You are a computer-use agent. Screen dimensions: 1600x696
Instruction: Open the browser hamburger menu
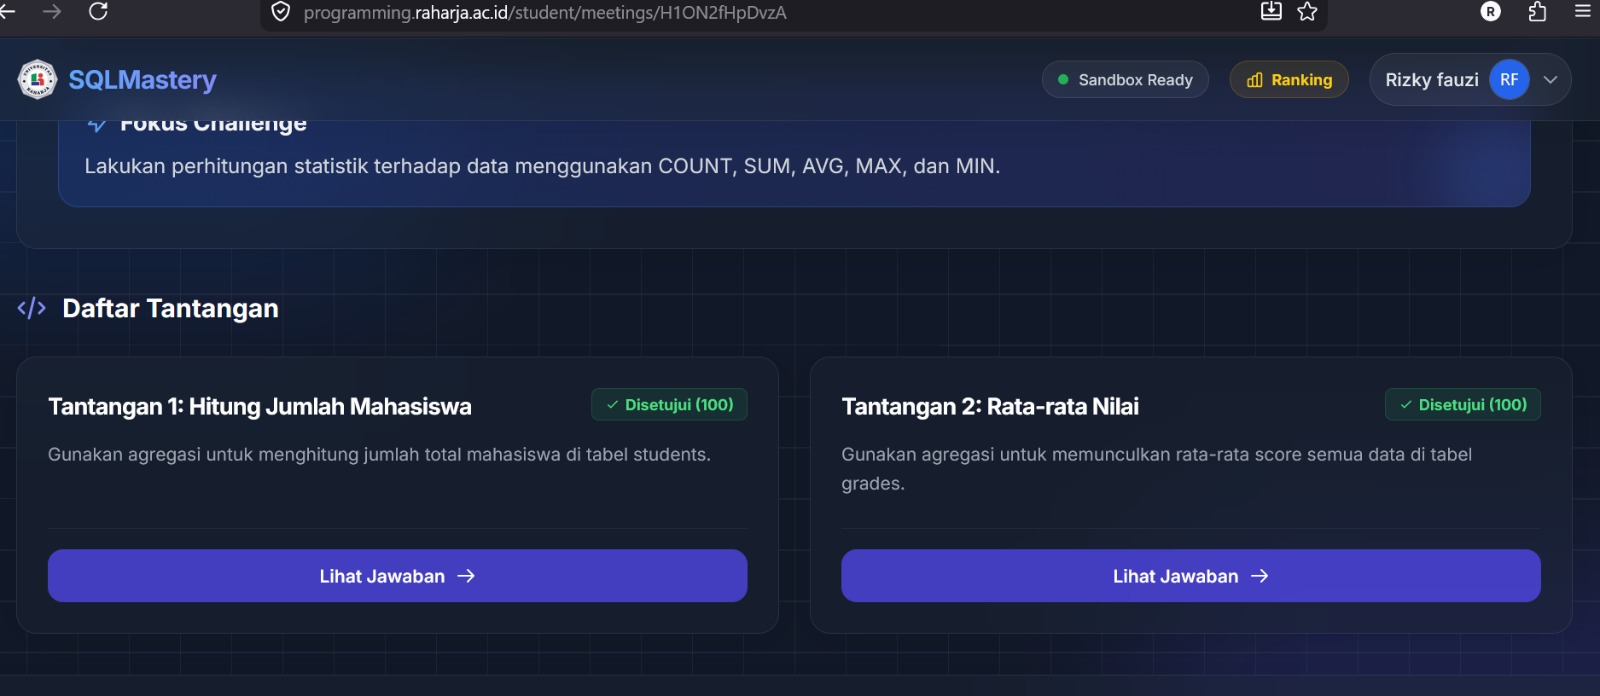1582,12
